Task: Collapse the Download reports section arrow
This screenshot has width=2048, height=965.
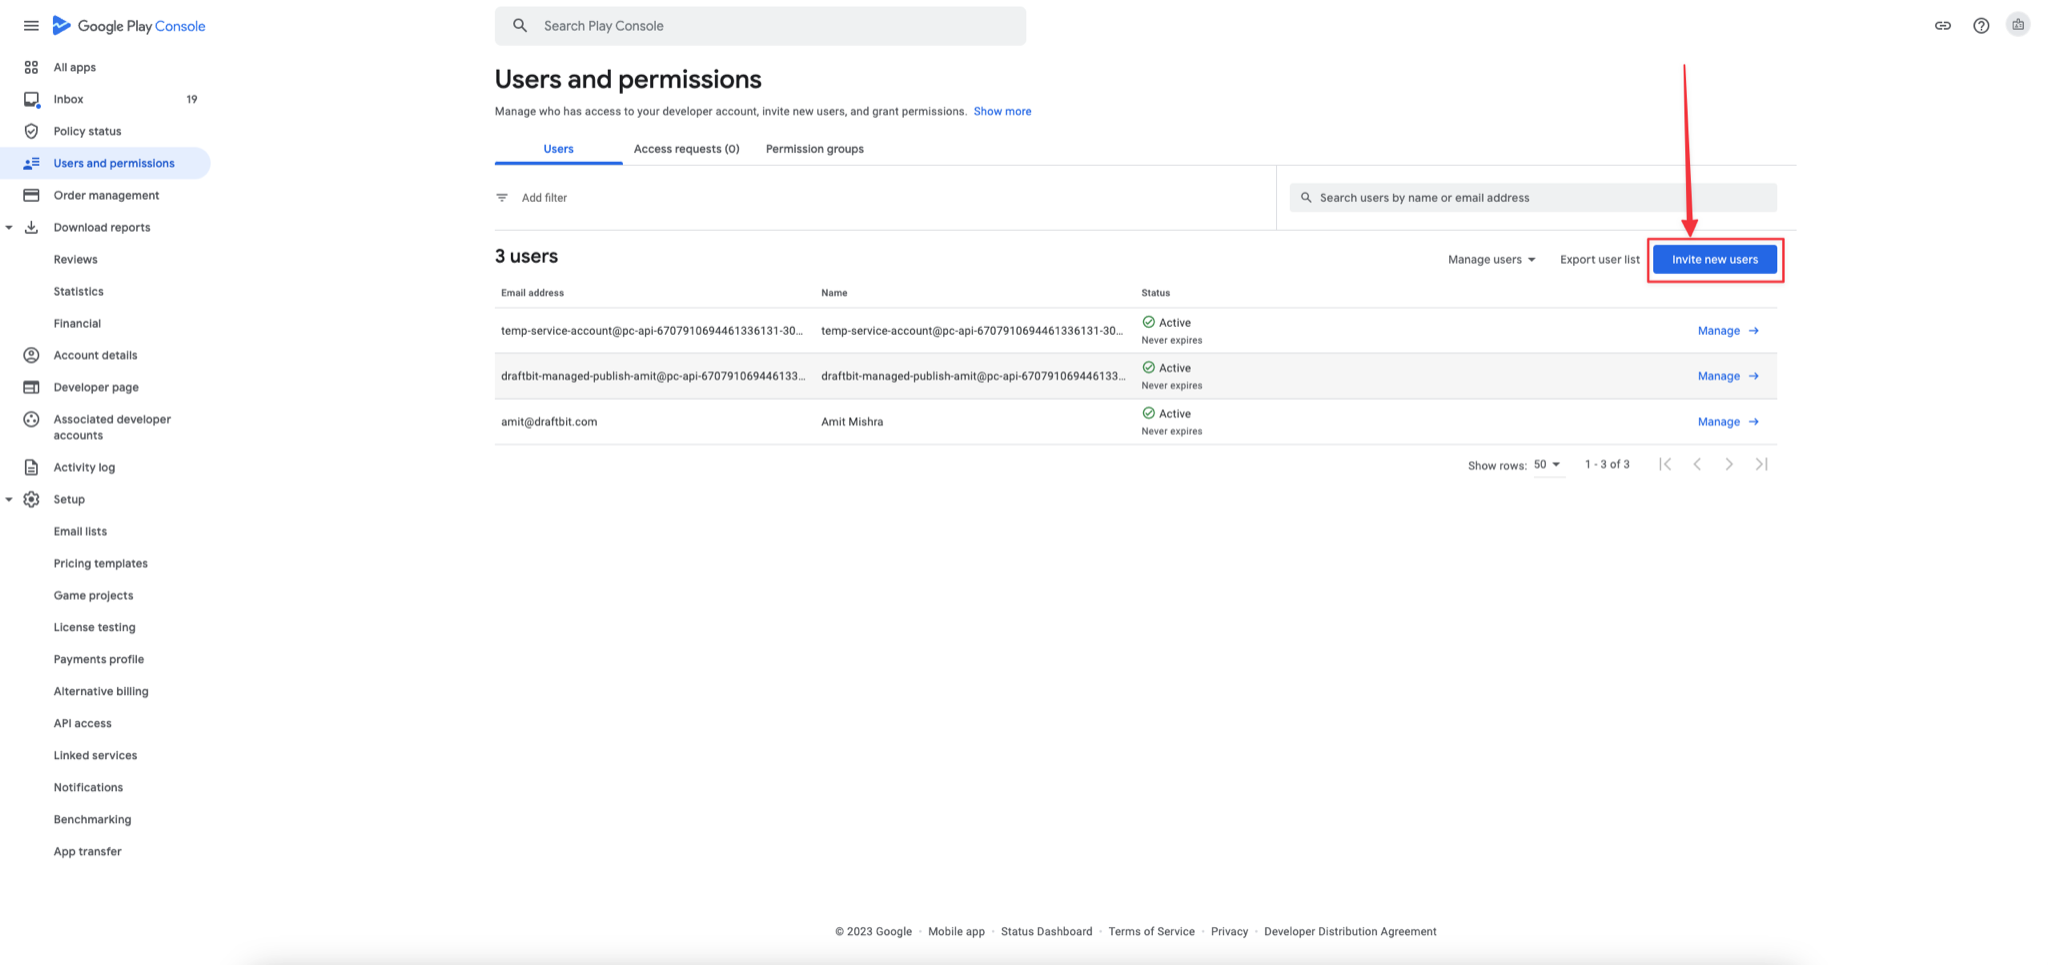Action: coord(9,227)
